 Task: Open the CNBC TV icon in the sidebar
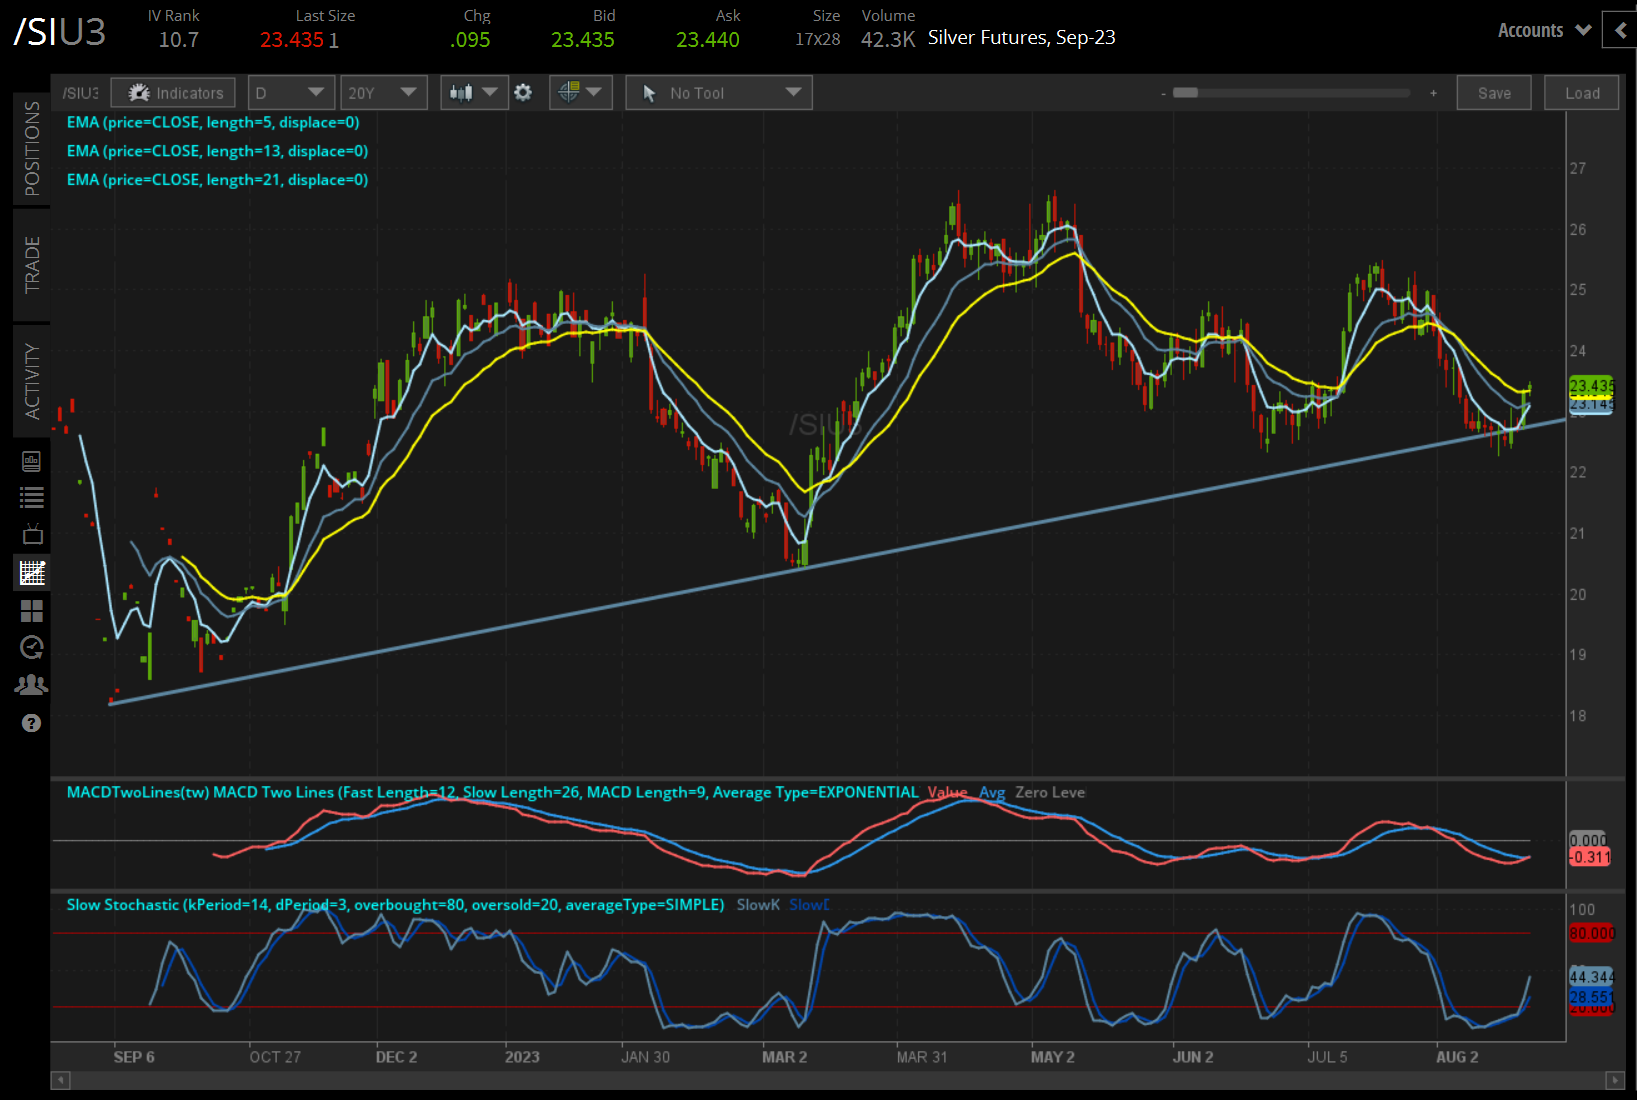click(31, 533)
